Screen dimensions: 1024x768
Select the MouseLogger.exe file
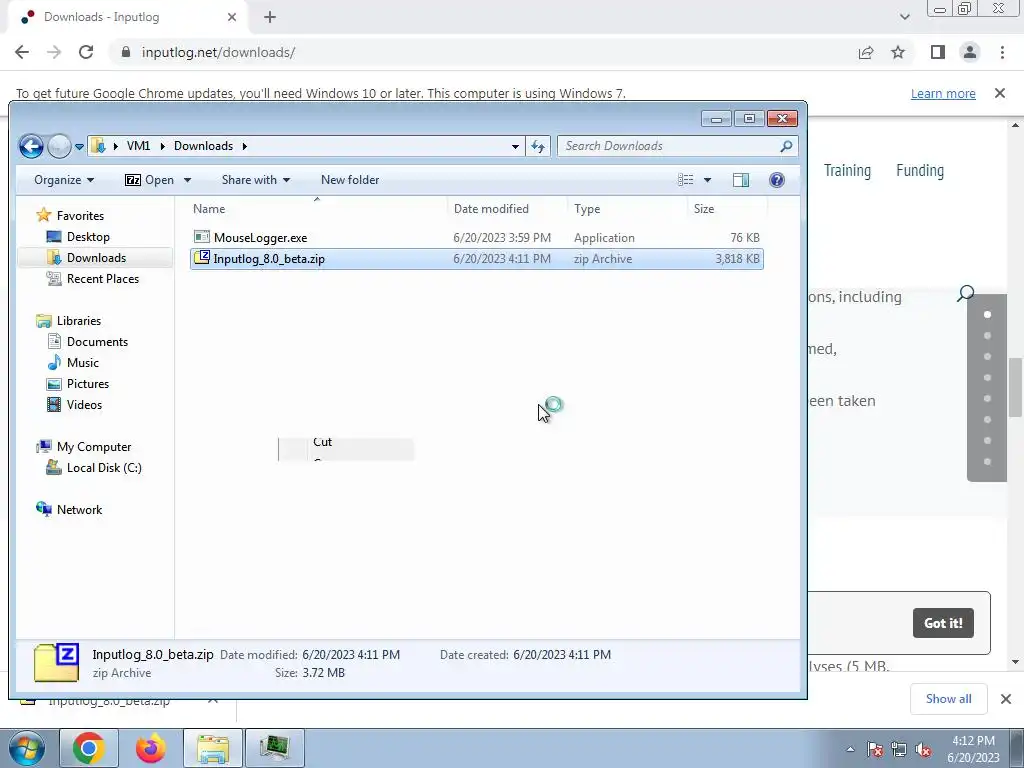click(477, 238)
